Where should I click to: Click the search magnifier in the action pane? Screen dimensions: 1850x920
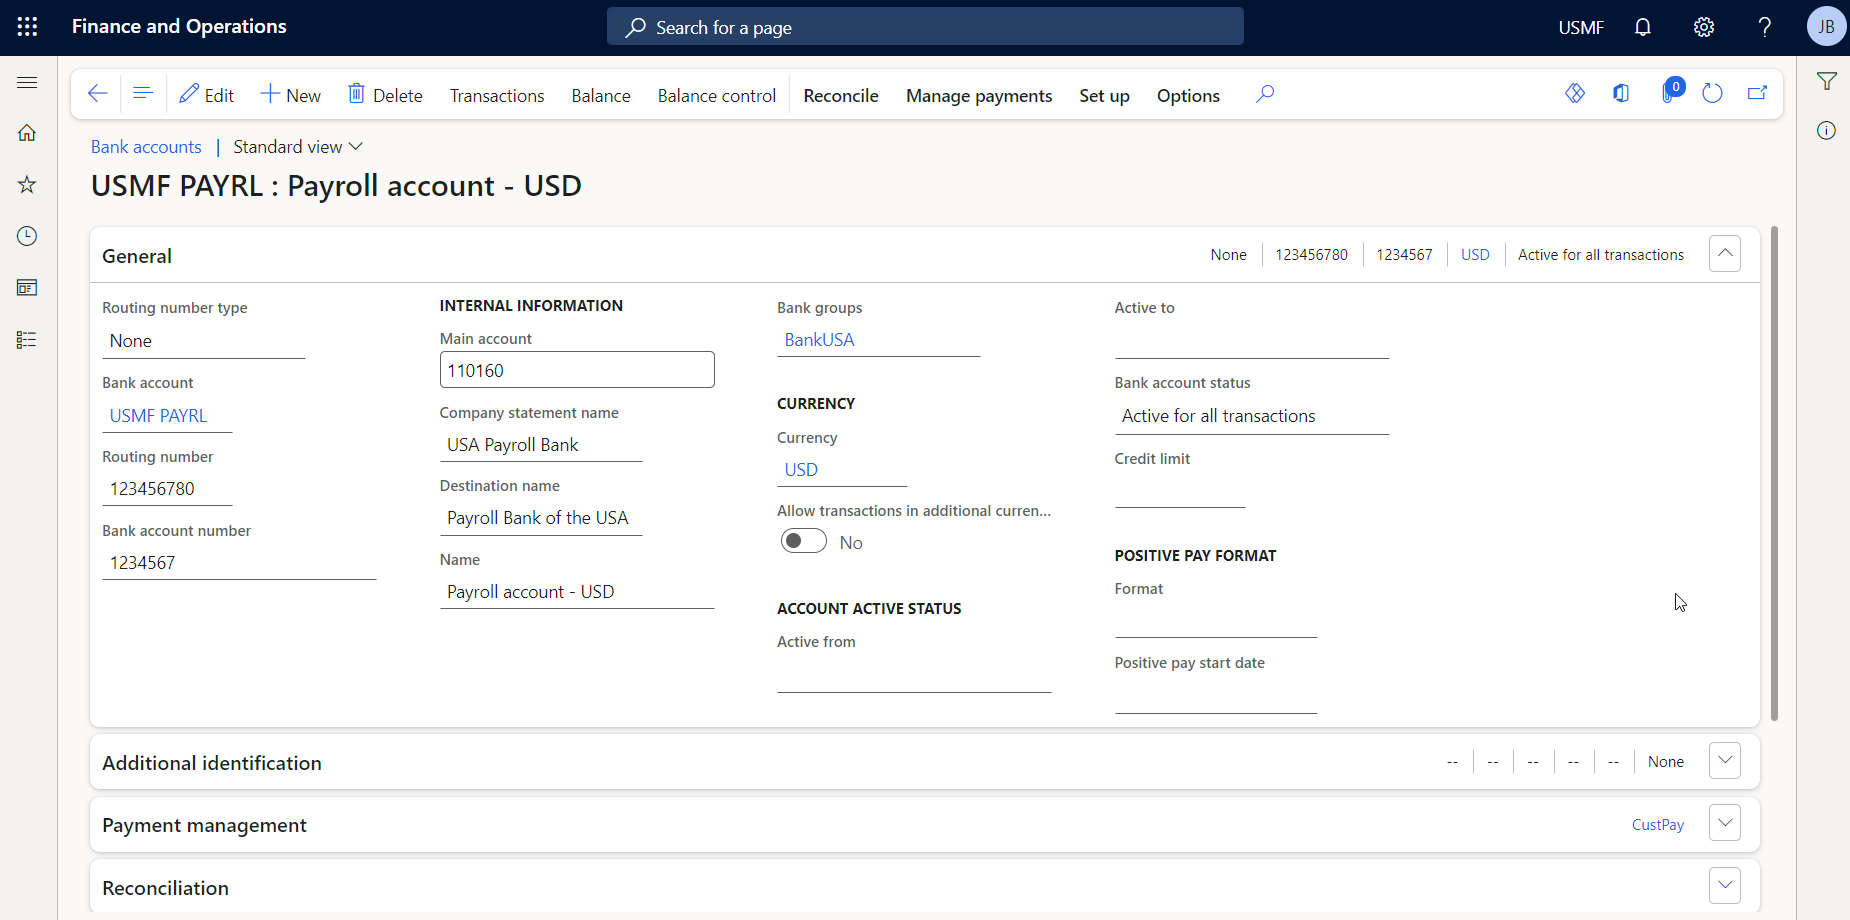point(1265,93)
